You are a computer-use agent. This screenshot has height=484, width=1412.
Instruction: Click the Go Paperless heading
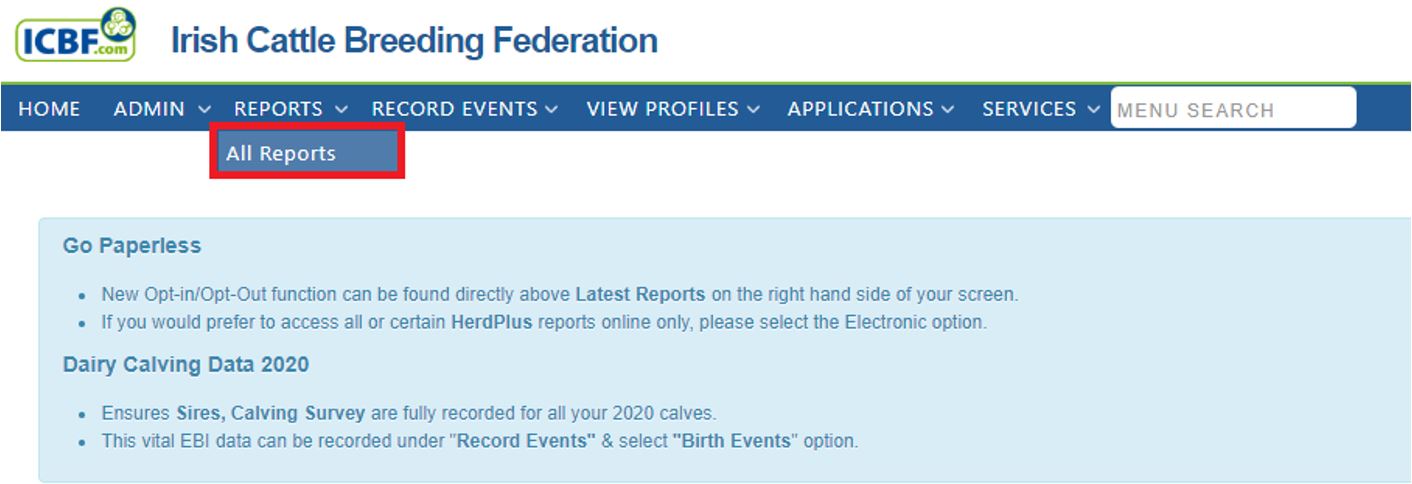click(x=132, y=246)
